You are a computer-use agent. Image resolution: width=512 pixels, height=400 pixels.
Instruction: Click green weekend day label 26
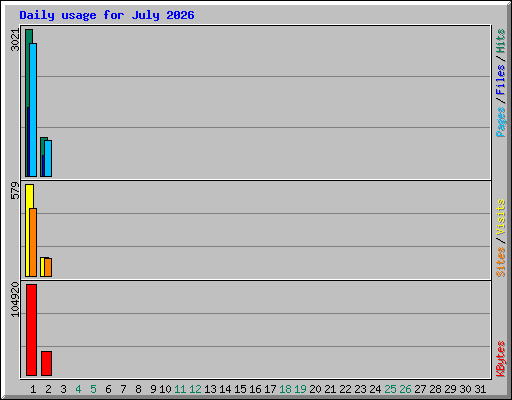pyautogui.click(x=405, y=389)
